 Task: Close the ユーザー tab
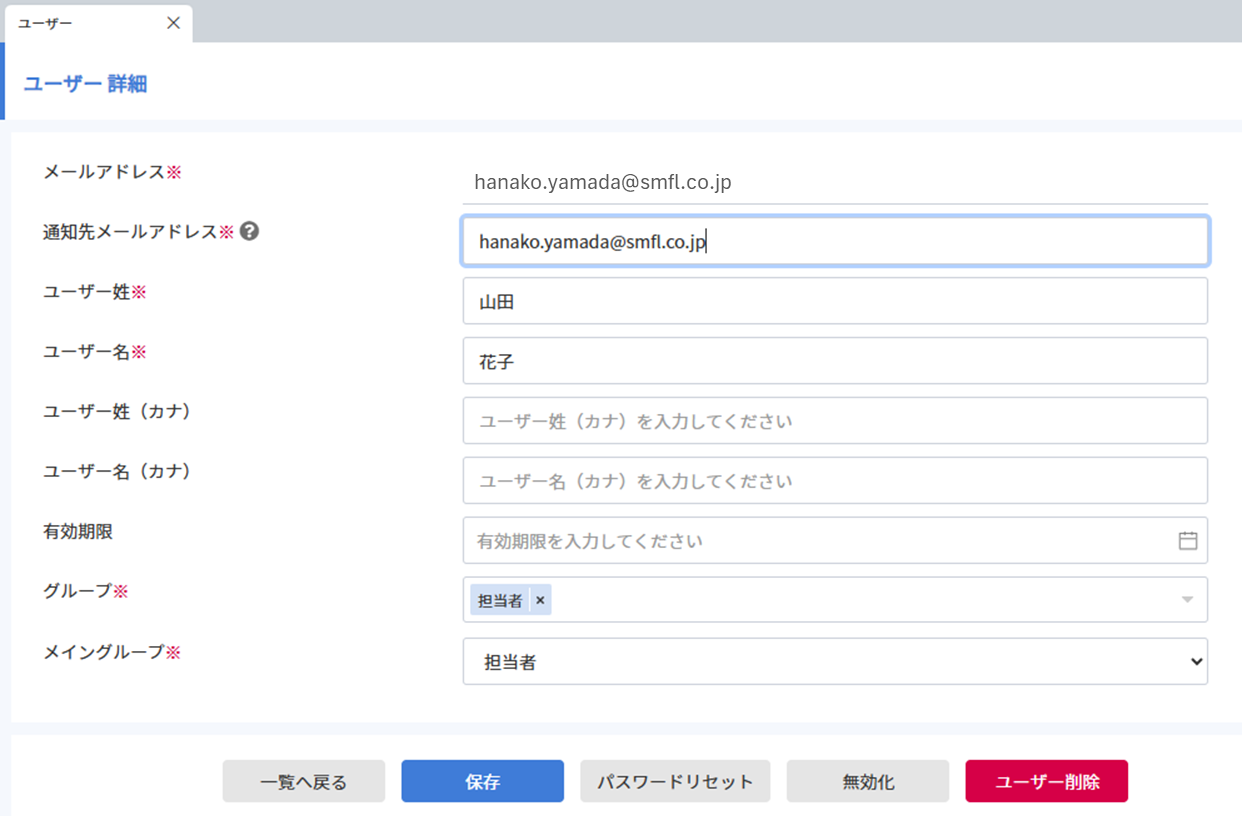(173, 23)
